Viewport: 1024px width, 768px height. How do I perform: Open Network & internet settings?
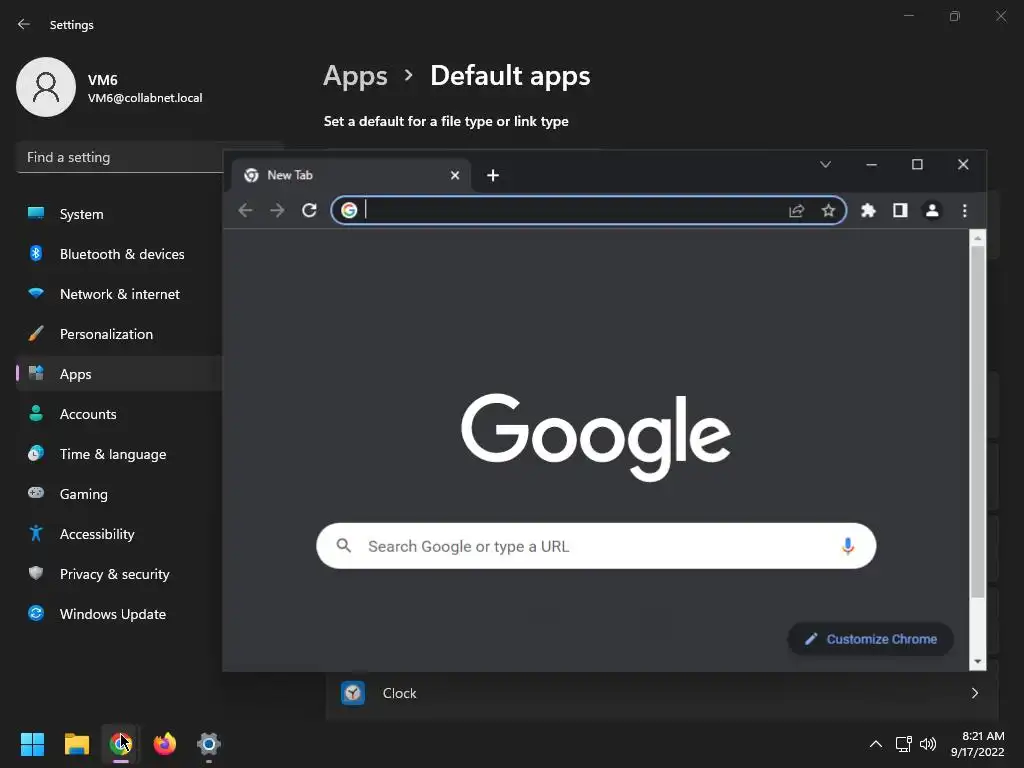click(120, 294)
